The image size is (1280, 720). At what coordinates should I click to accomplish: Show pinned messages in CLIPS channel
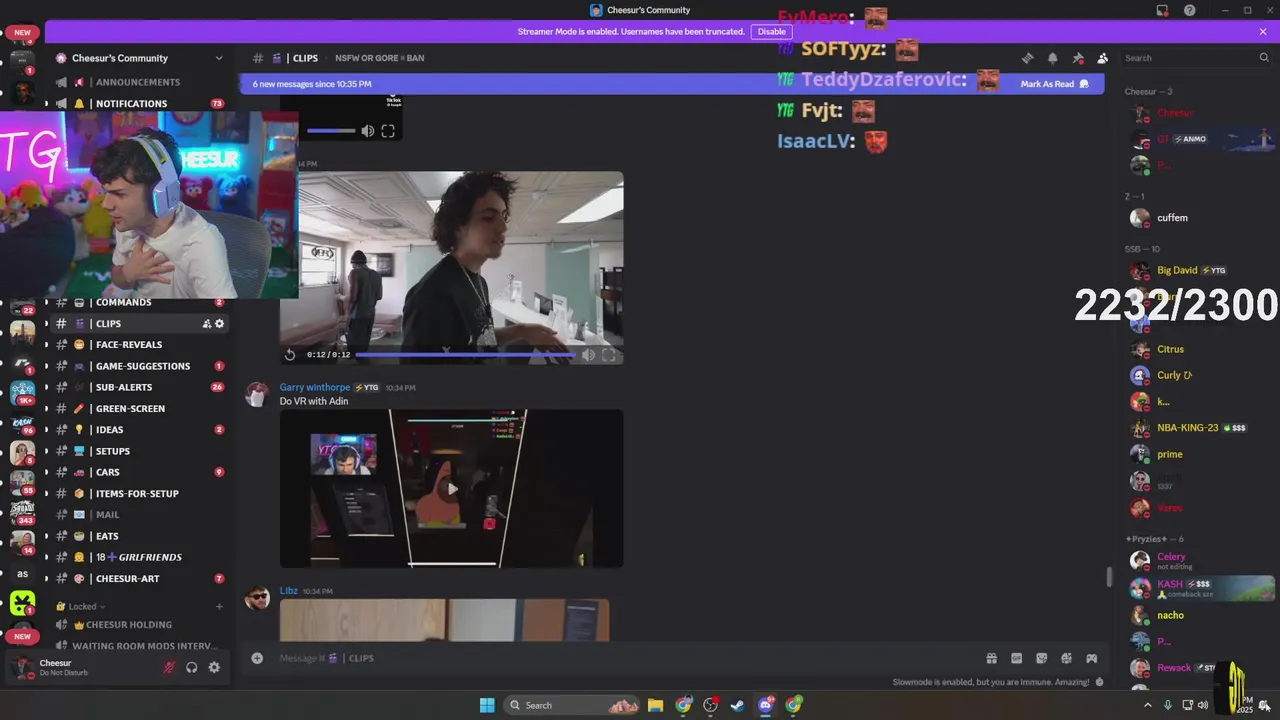coord(1077,58)
